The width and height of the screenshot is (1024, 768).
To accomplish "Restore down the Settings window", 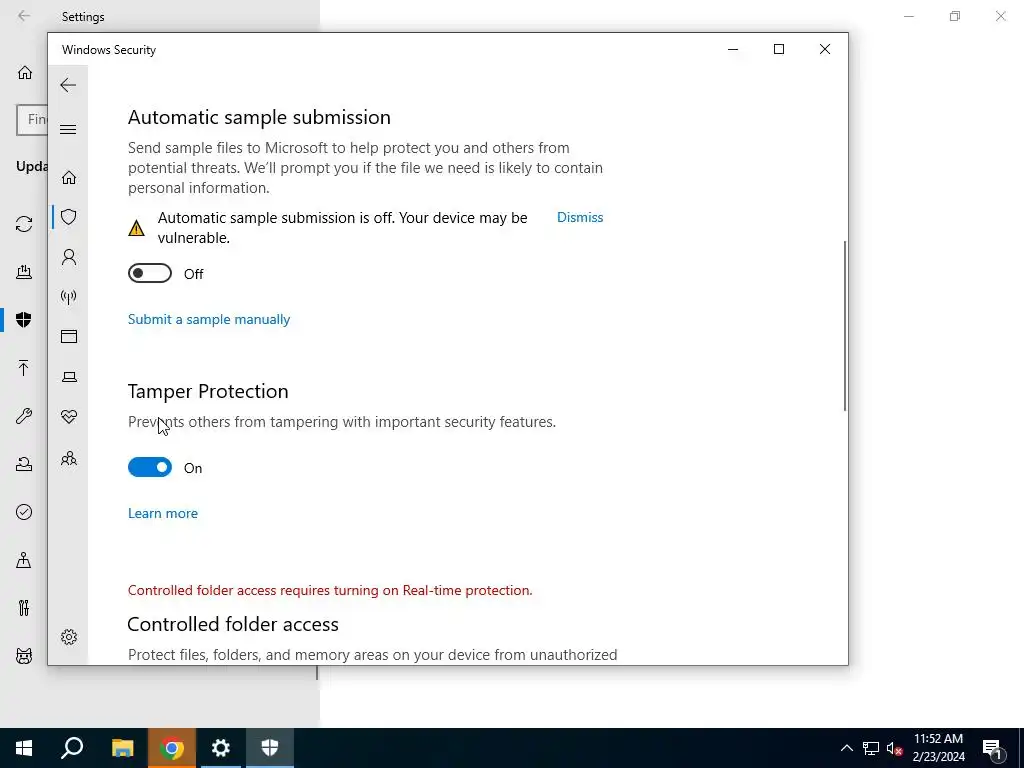I will tap(955, 16).
